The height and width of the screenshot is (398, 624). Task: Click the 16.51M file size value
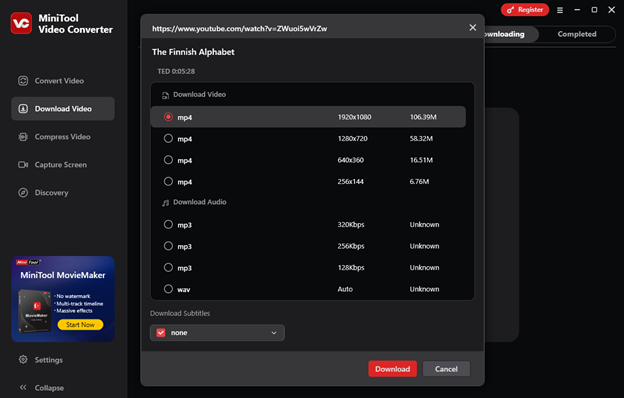click(421, 160)
